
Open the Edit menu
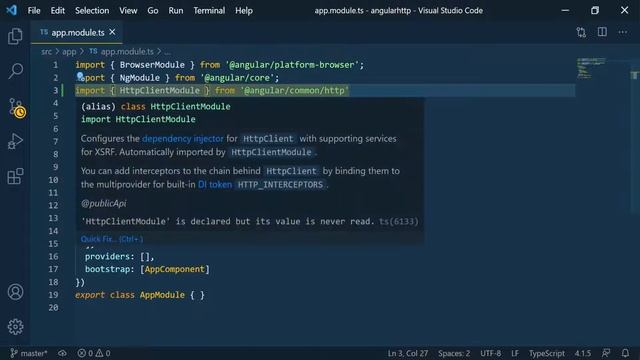click(x=58, y=11)
